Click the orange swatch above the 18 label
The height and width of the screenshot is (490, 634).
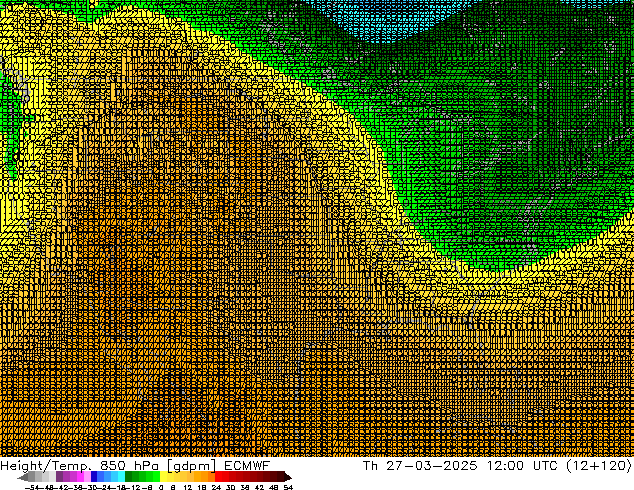205,476
